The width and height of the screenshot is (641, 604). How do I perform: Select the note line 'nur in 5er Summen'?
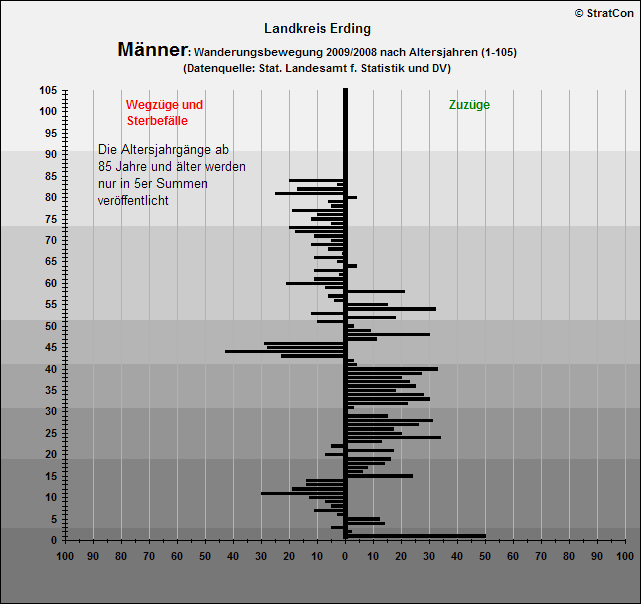152,184
